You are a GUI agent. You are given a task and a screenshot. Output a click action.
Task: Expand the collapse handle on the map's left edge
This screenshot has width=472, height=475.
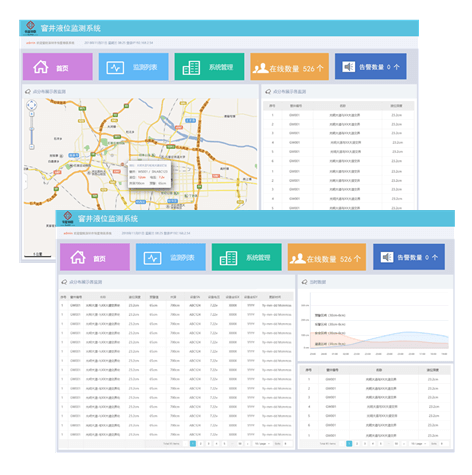pos(25,181)
